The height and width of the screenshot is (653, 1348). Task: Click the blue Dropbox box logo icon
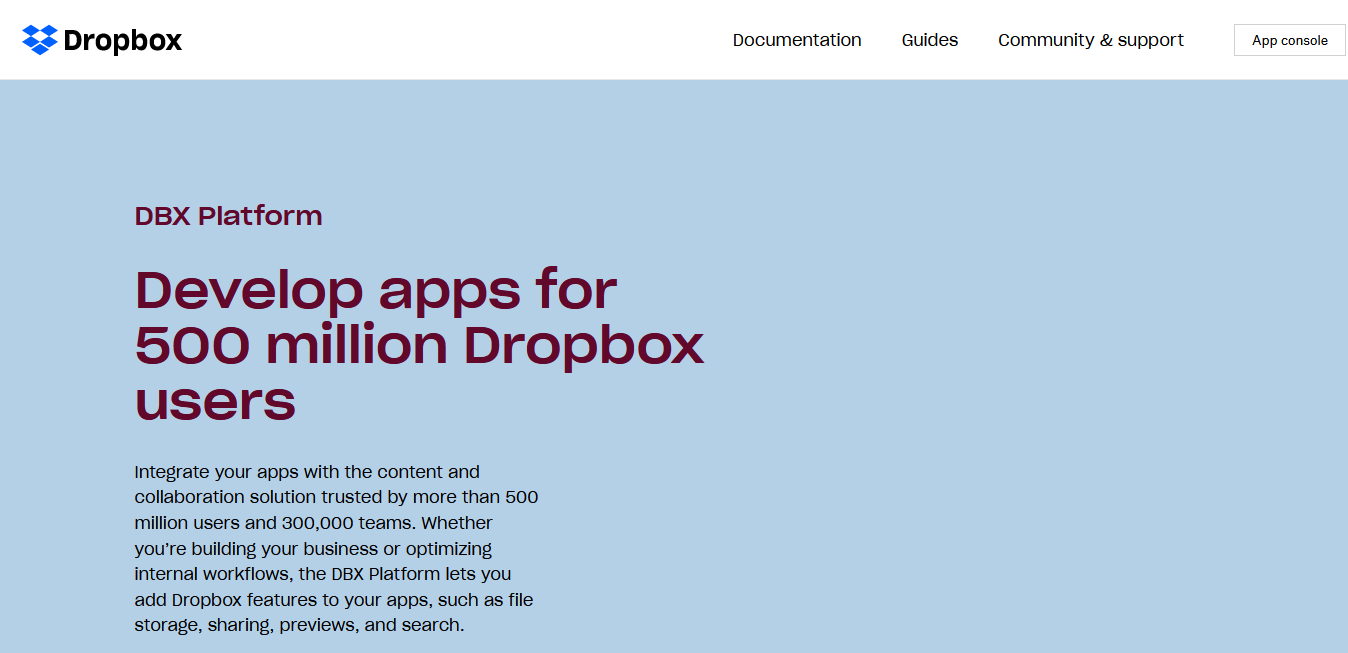[40, 40]
